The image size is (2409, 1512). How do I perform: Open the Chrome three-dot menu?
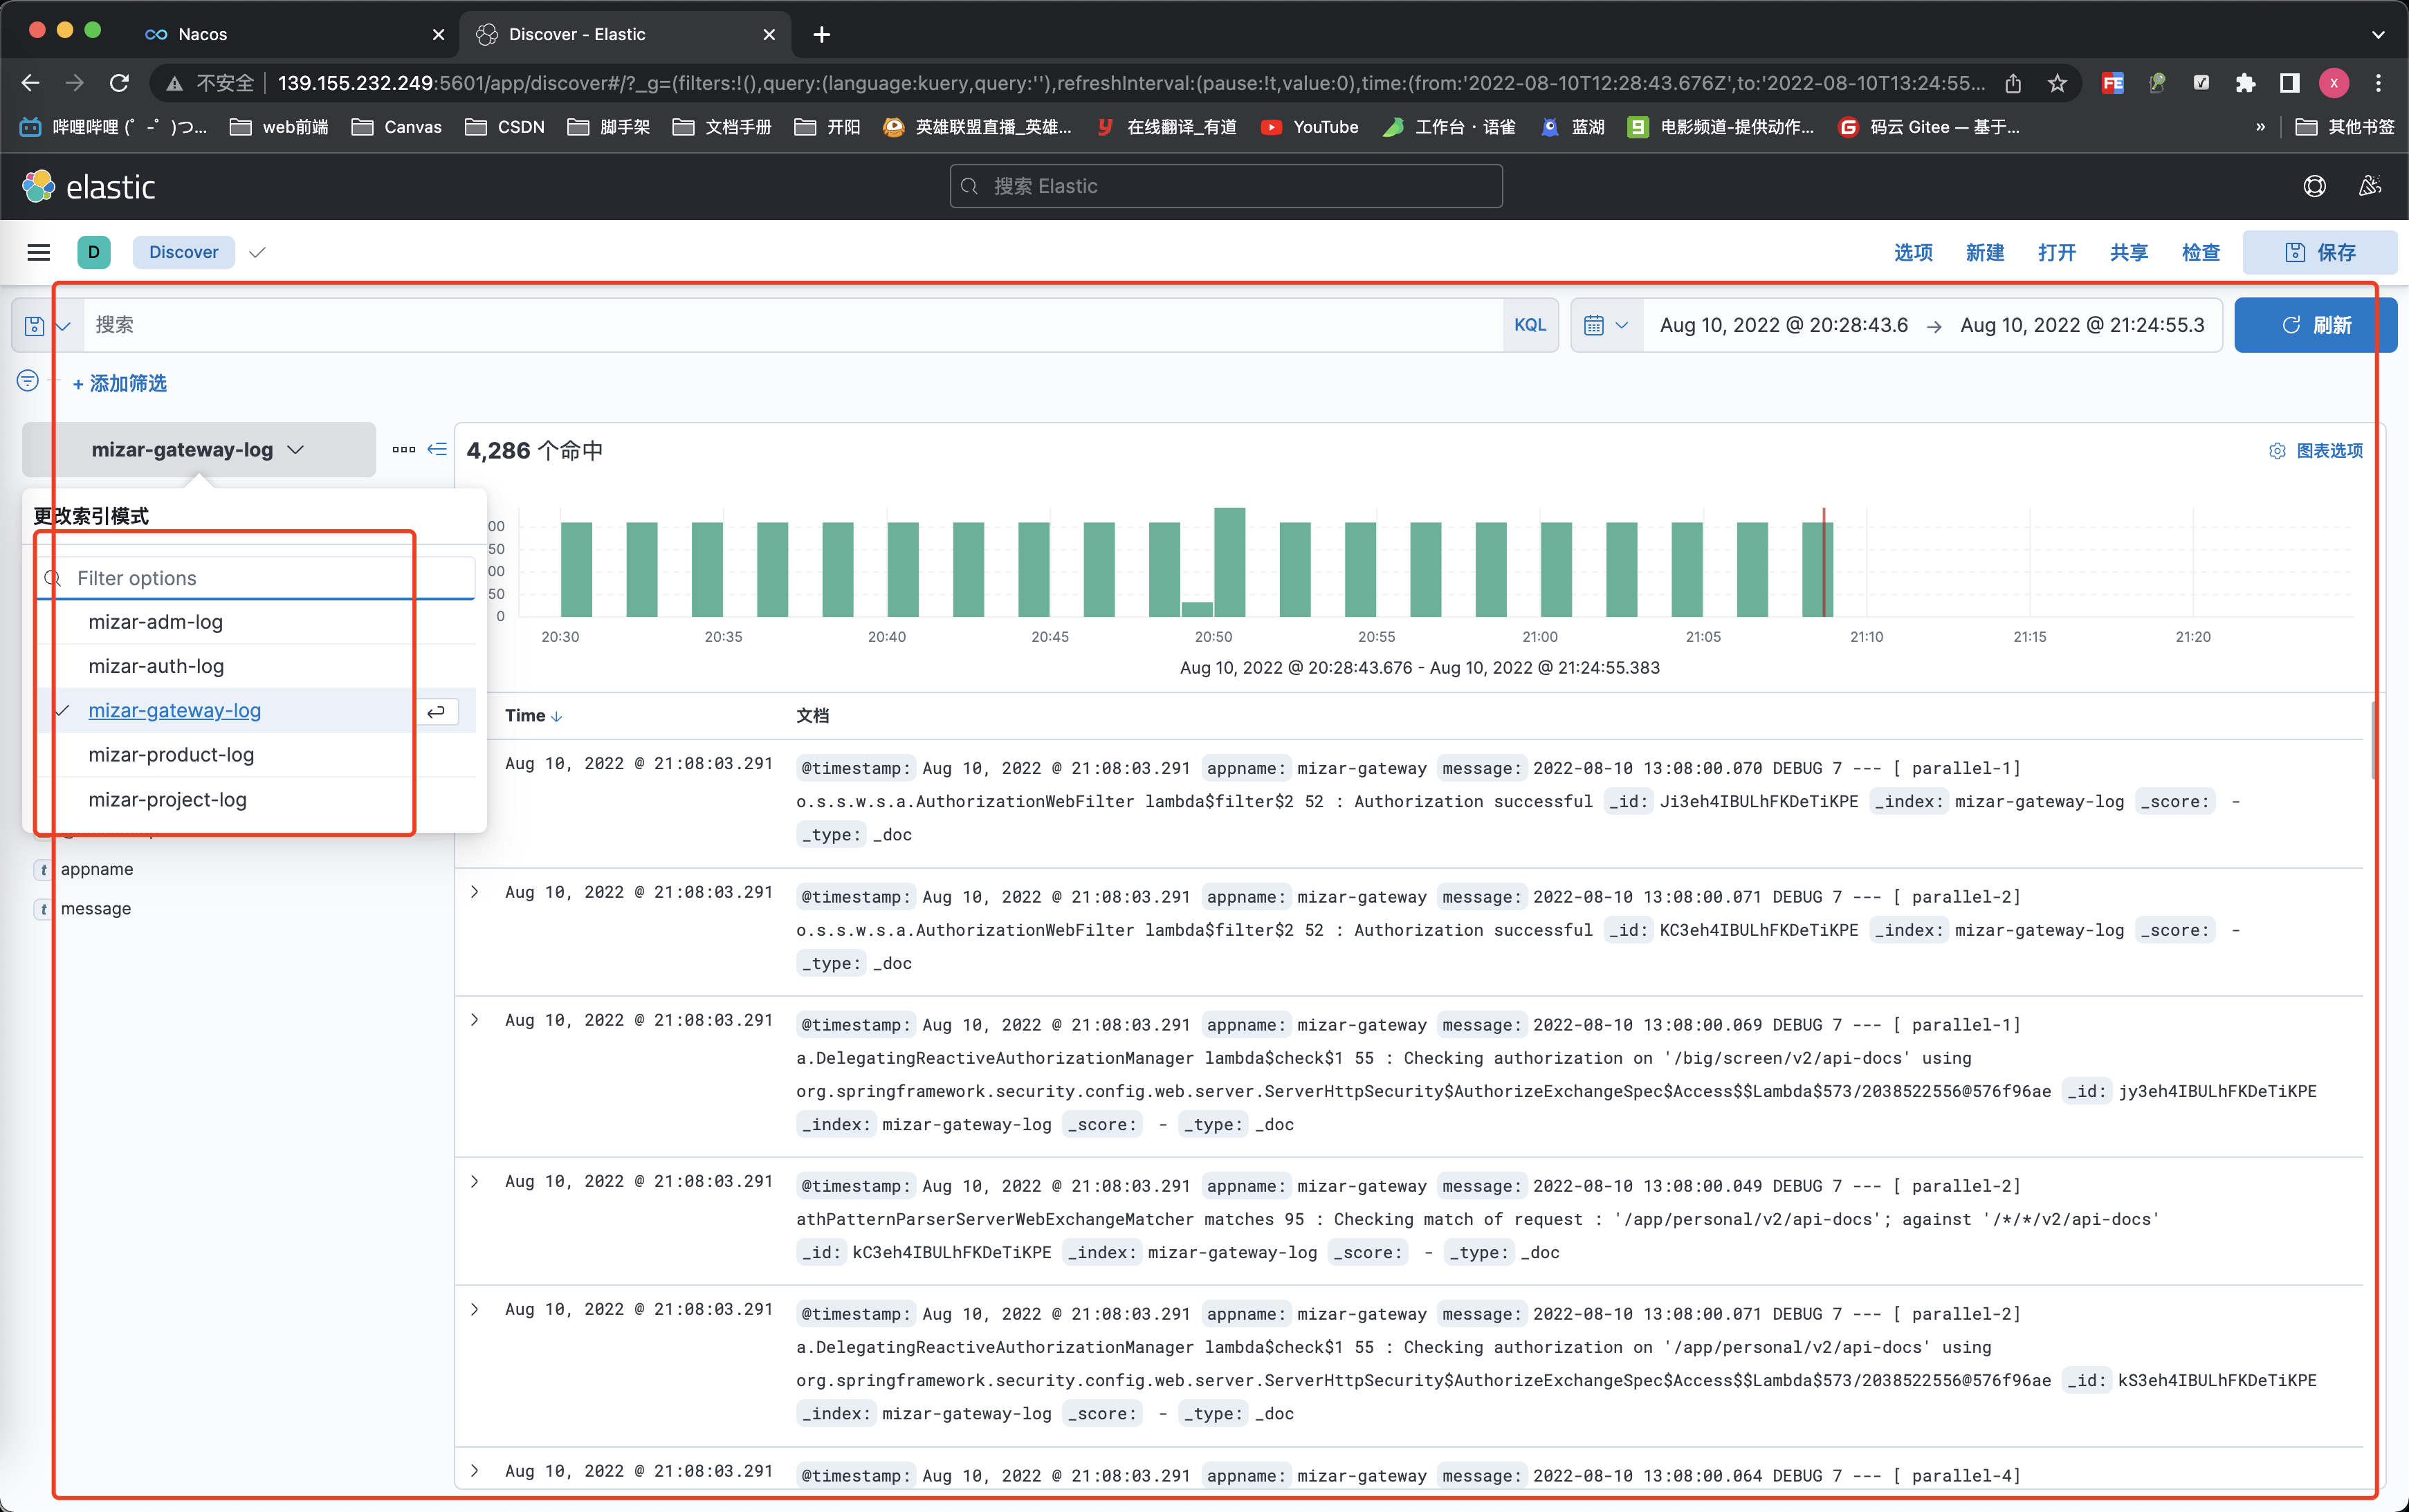pyautogui.click(x=2379, y=83)
